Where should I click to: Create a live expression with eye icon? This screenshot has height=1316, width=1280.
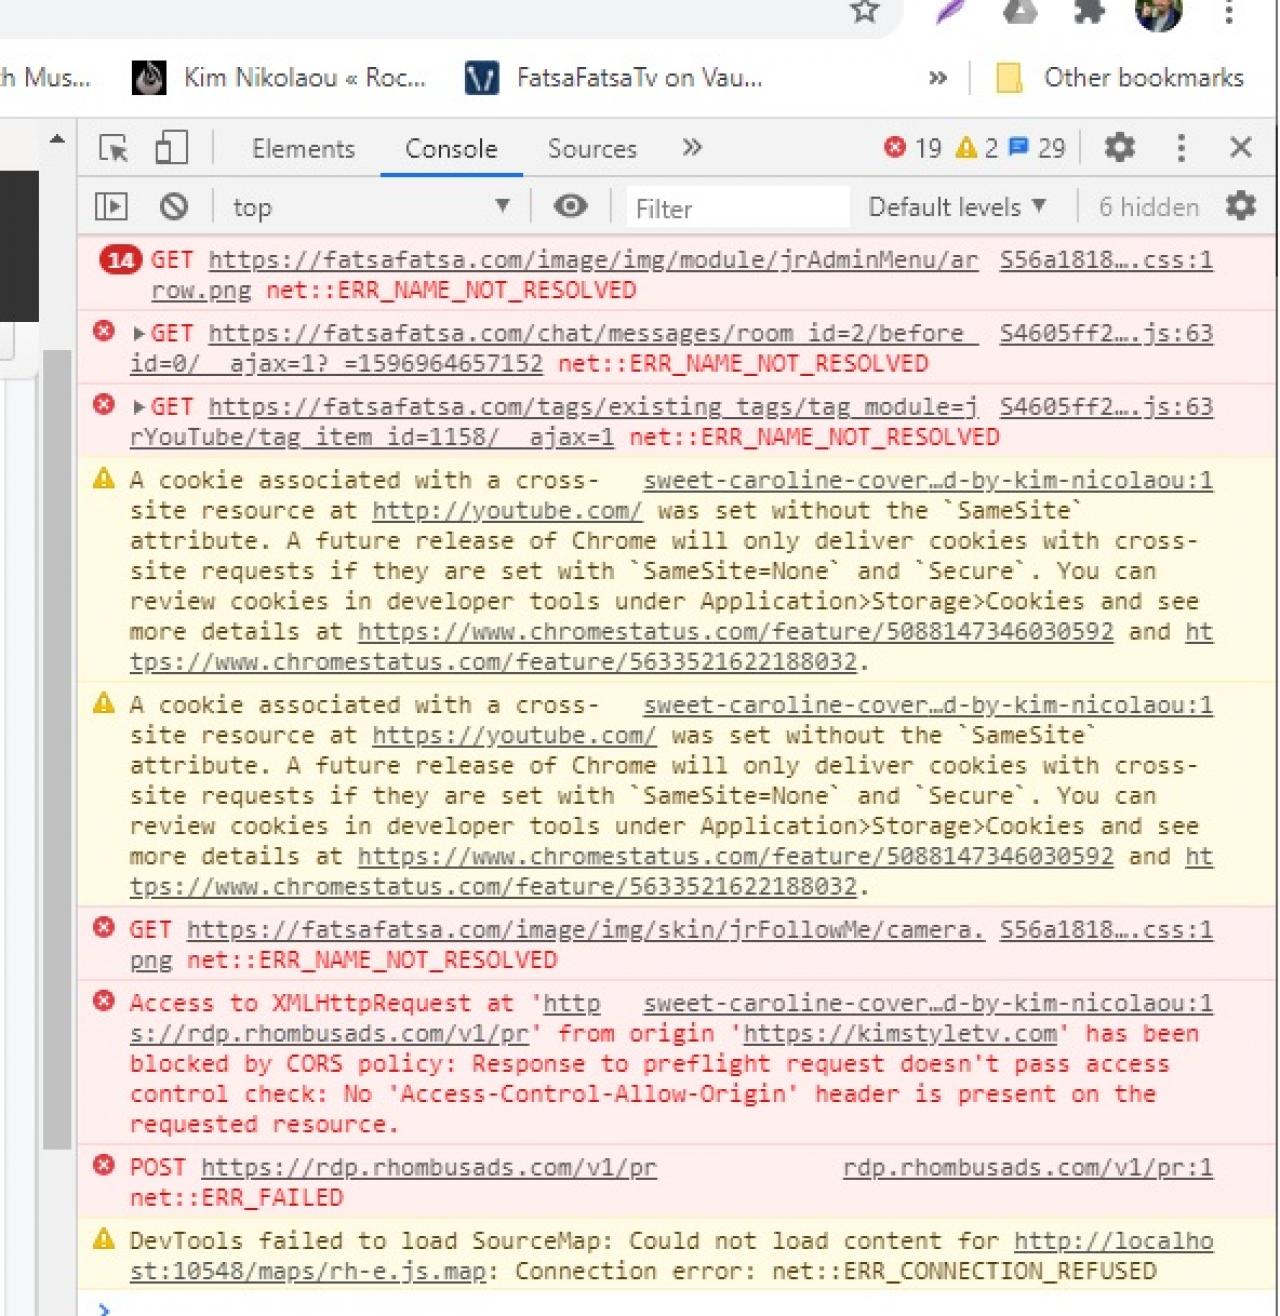tap(571, 206)
